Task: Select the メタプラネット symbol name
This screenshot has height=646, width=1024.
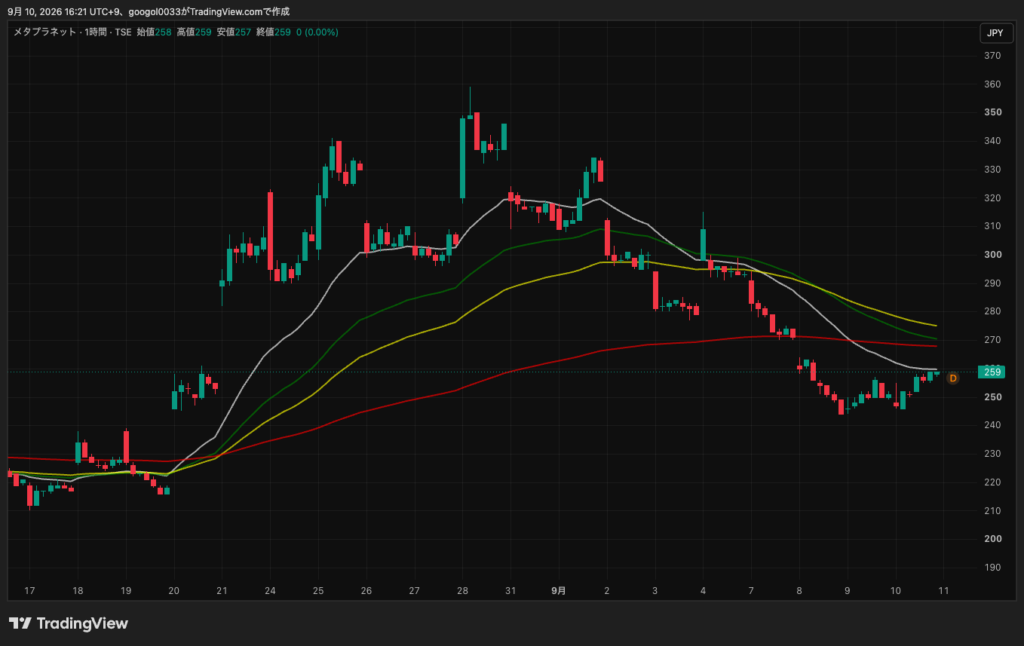Action: pyautogui.click(x=45, y=32)
